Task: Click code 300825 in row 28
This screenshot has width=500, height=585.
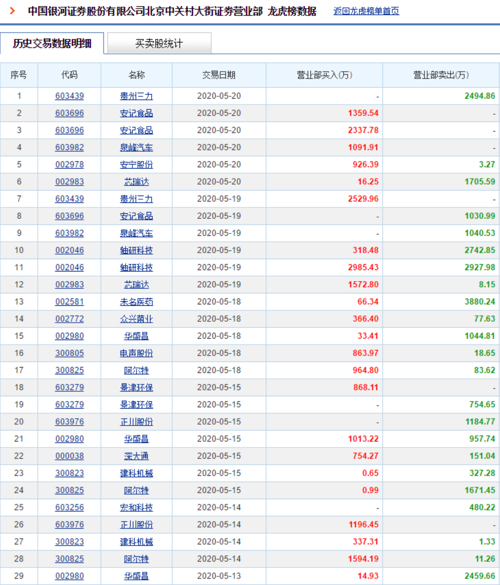Action: [69, 559]
